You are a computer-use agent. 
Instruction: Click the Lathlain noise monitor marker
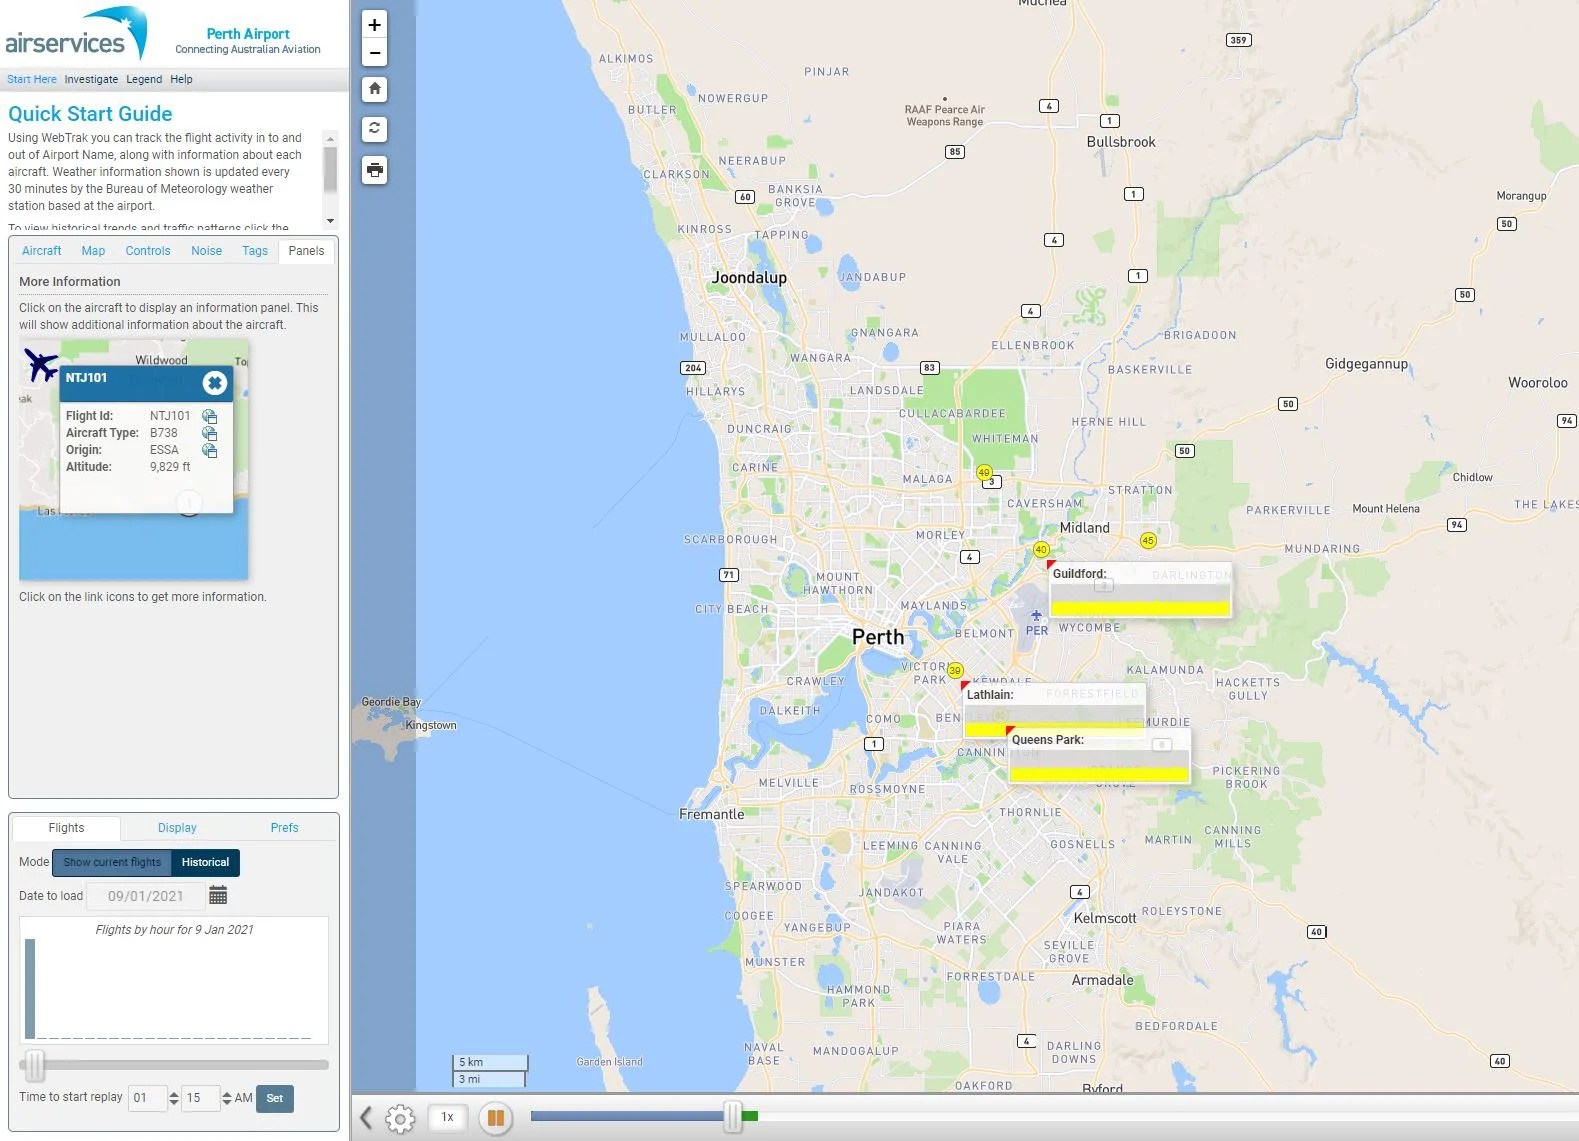tap(965, 686)
